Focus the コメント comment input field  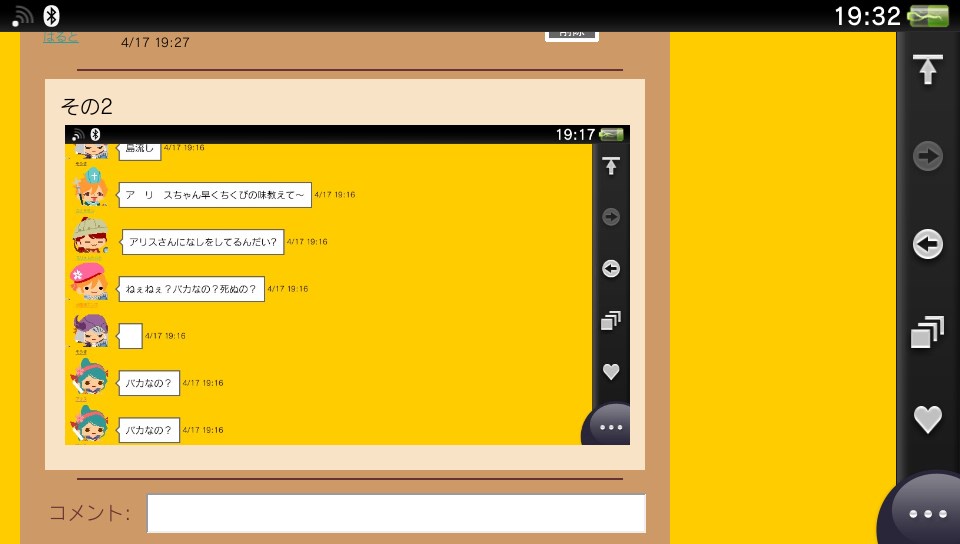pos(396,513)
